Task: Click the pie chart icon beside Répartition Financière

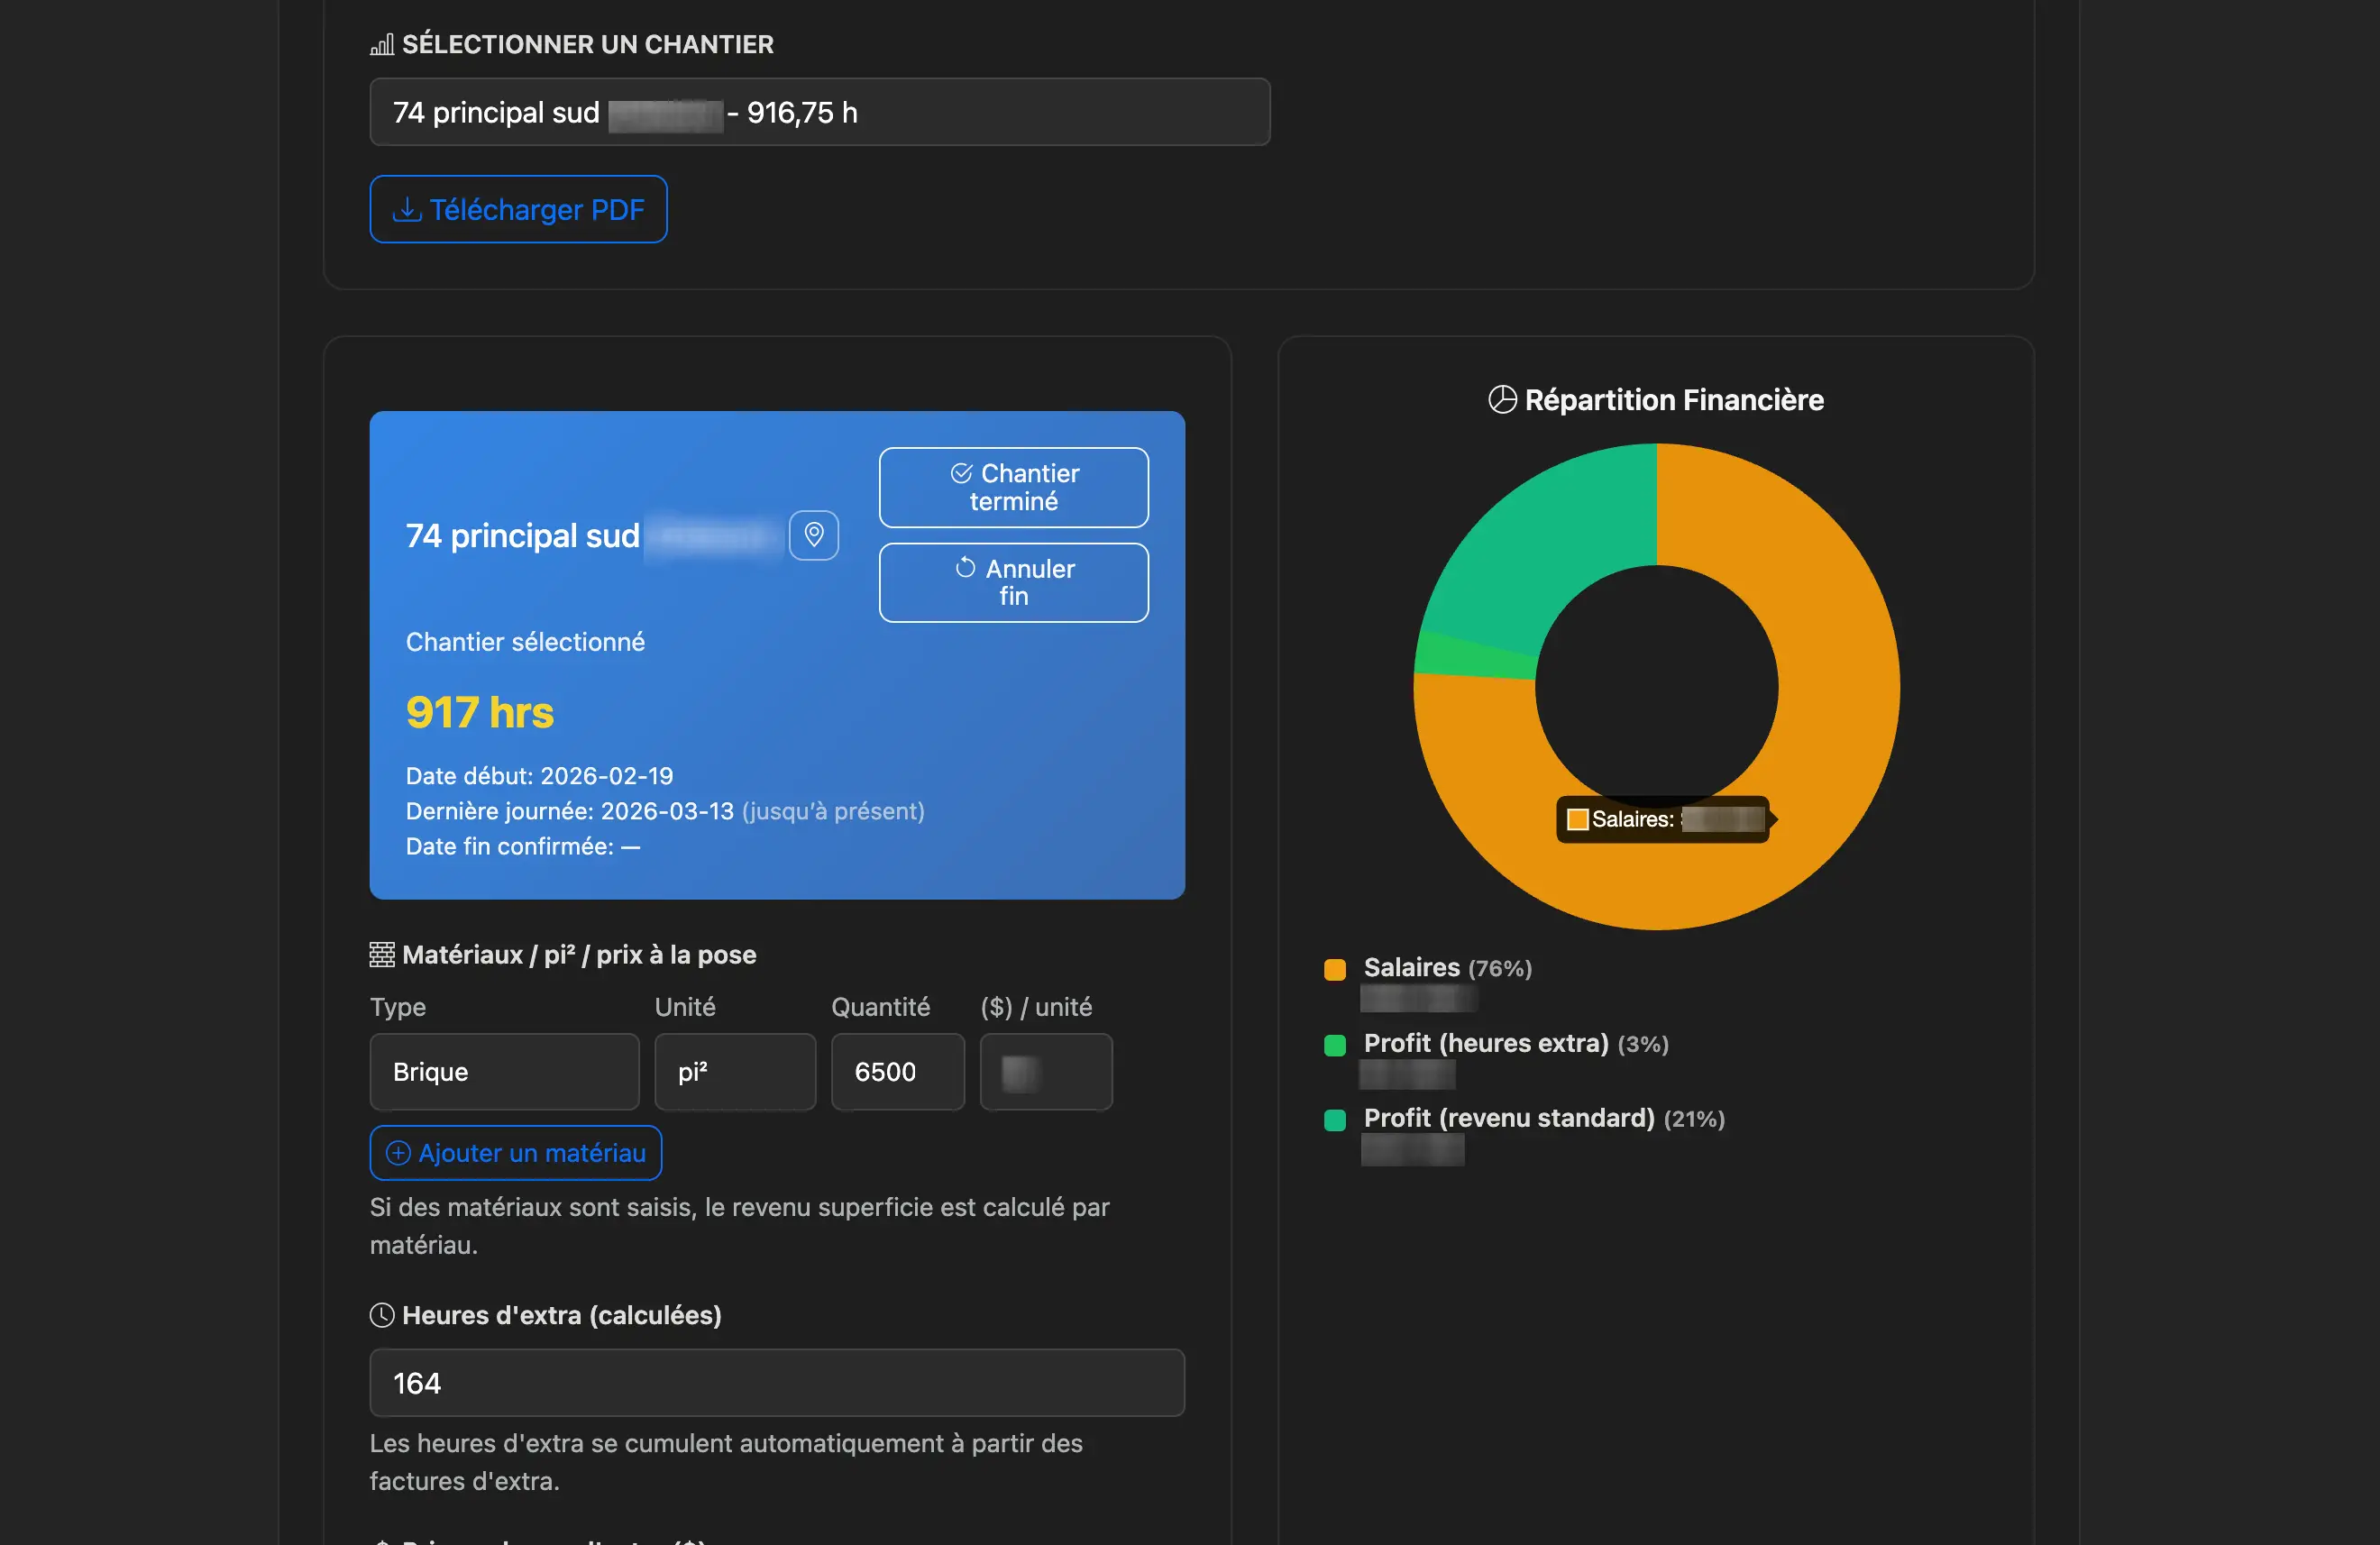Action: click(1502, 400)
